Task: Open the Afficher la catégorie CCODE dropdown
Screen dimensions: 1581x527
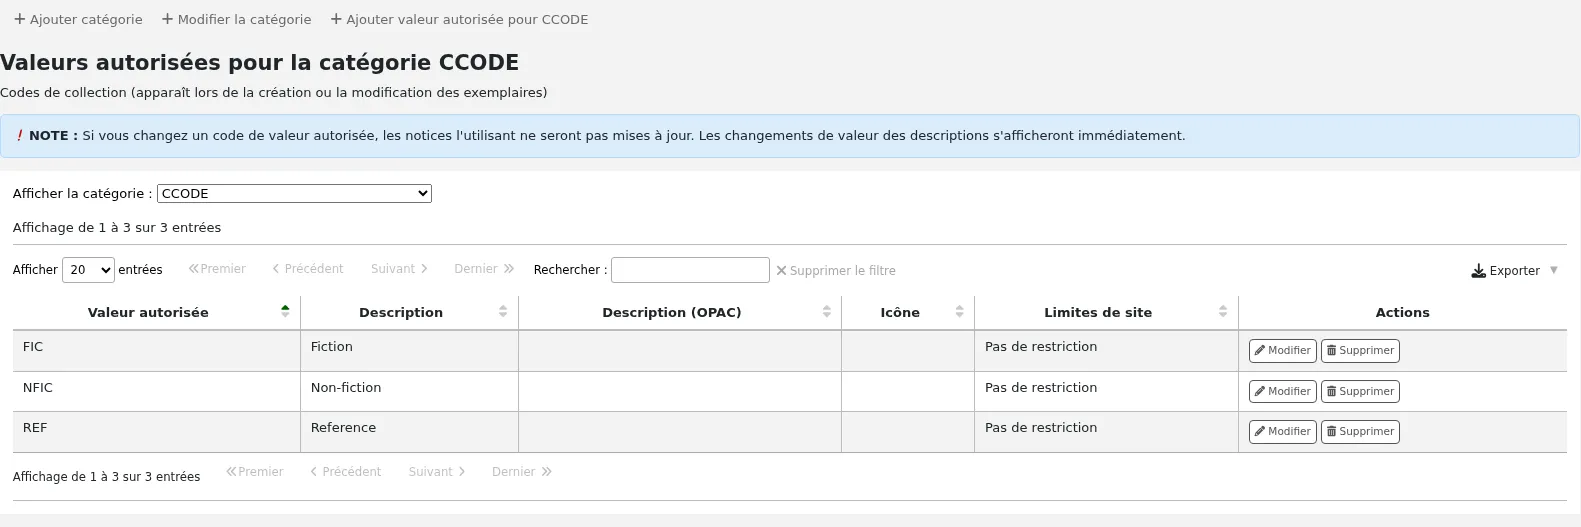Action: pos(294,194)
